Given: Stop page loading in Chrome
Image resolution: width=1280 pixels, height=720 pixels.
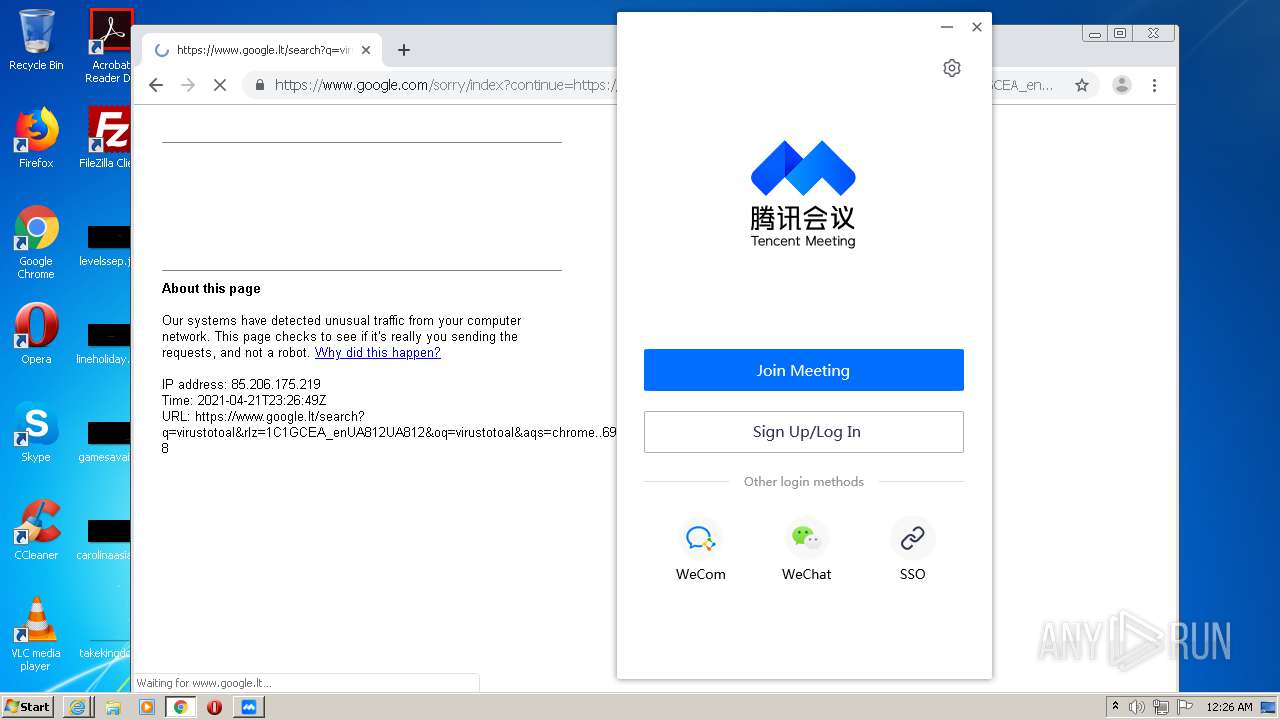Looking at the screenshot, I should (x=220, y=85).
